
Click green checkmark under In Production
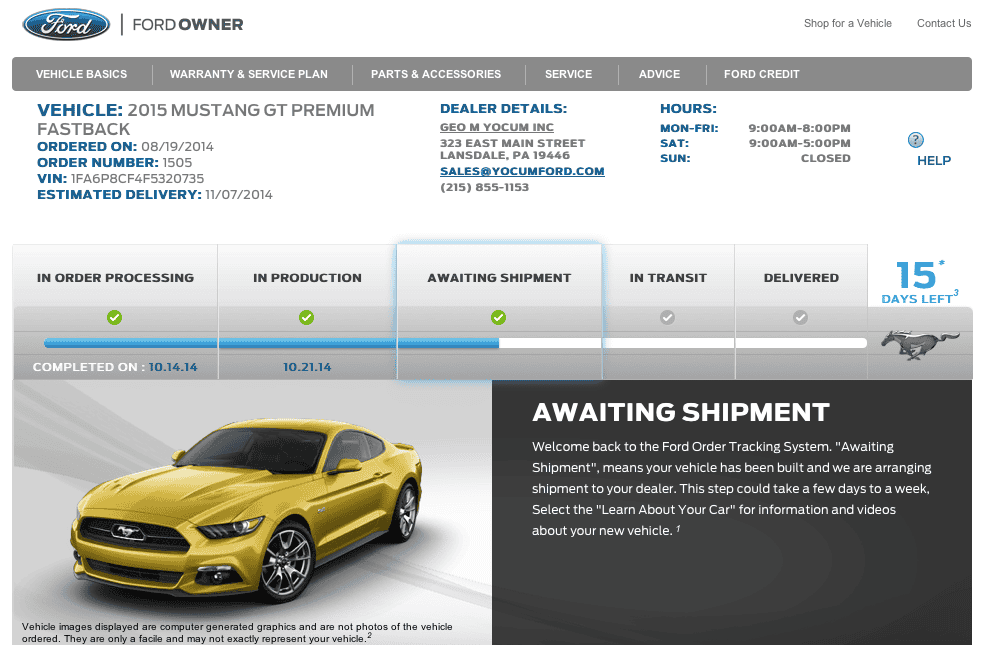[307, 317]
